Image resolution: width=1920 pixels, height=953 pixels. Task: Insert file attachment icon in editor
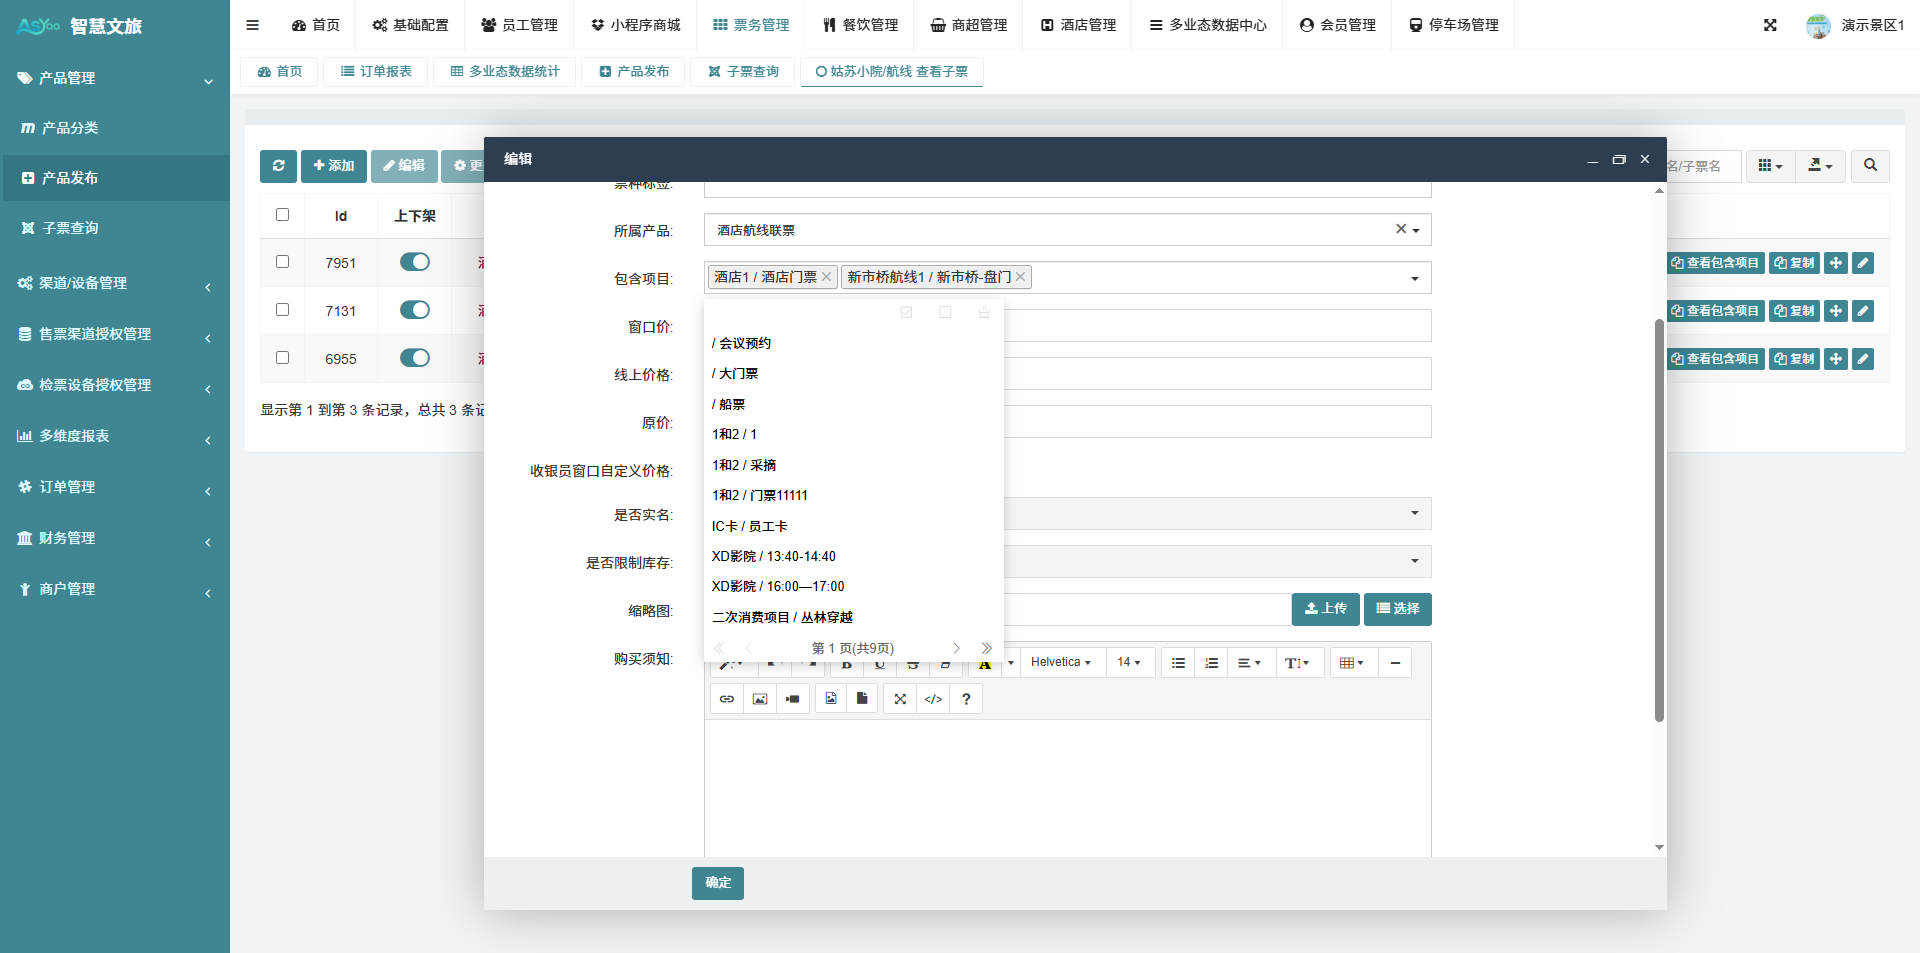[862, 699]
